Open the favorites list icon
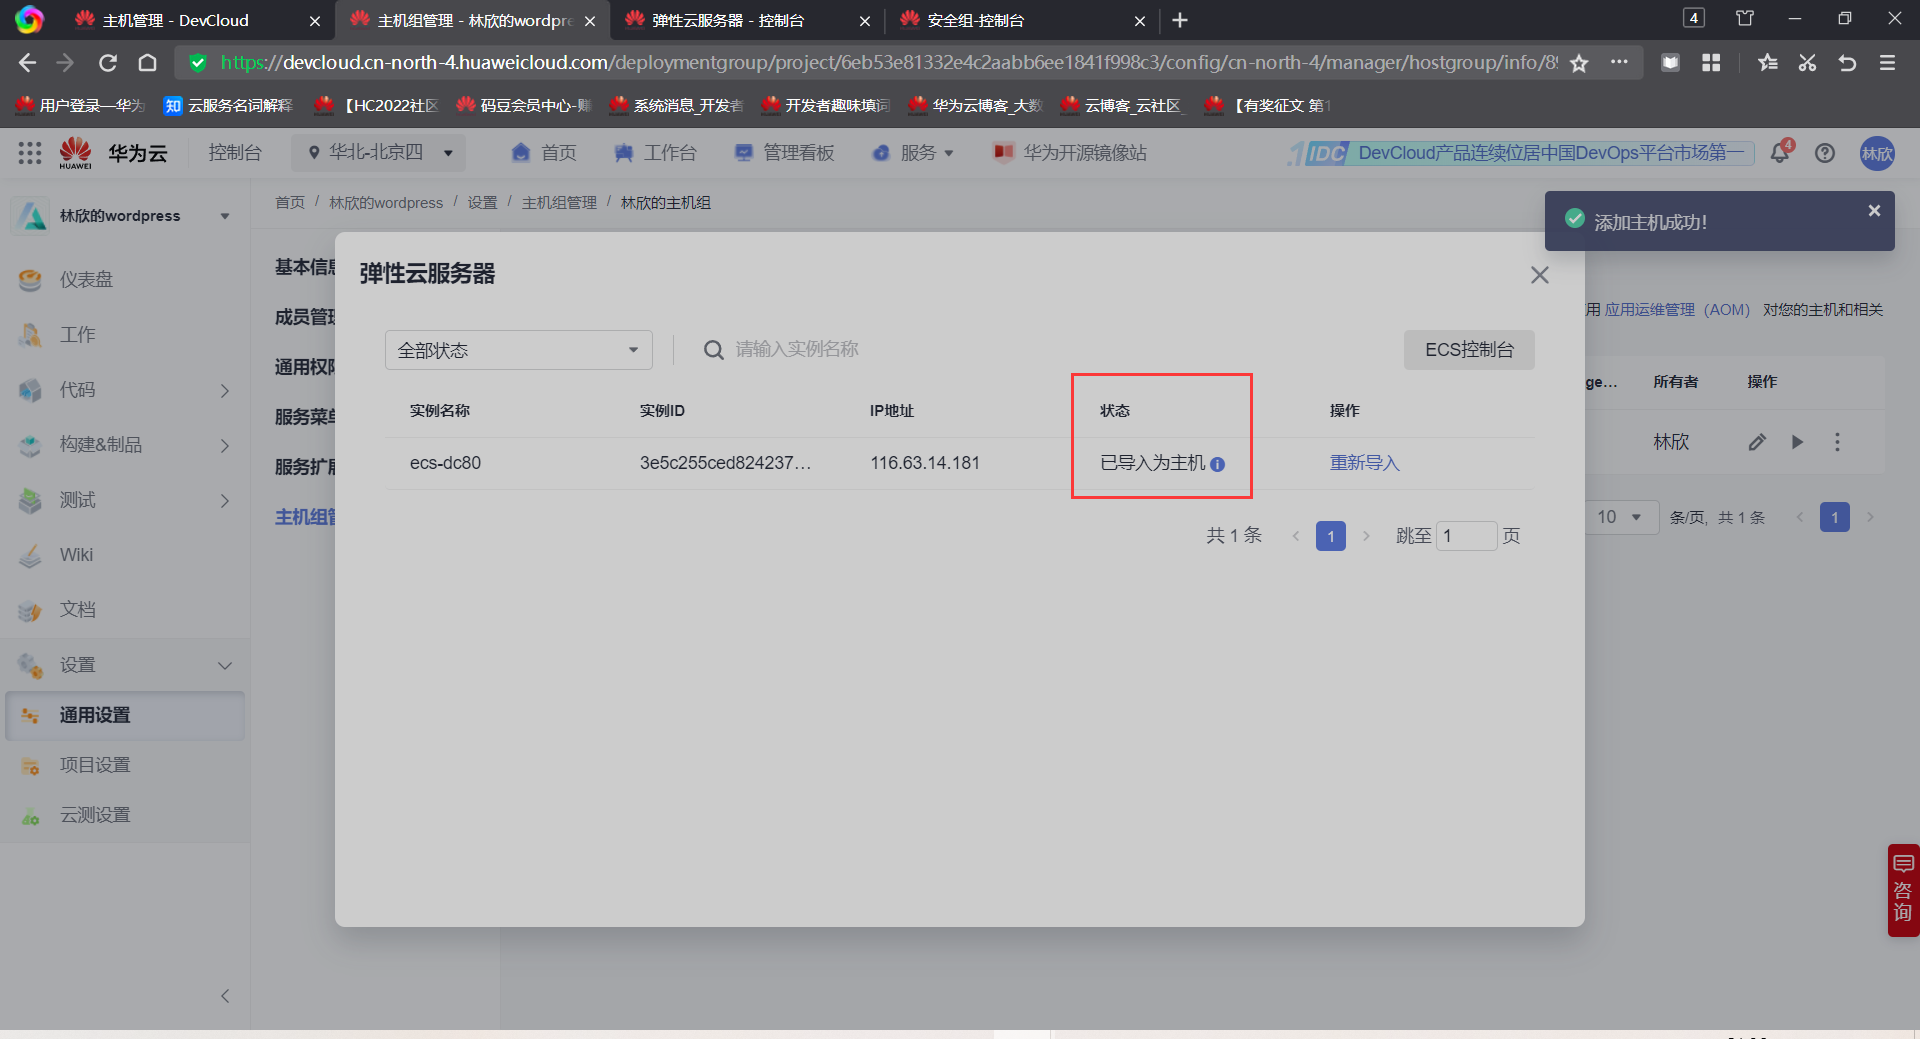Screen dimensions: 1920x1039 [x=1767, y=63]
